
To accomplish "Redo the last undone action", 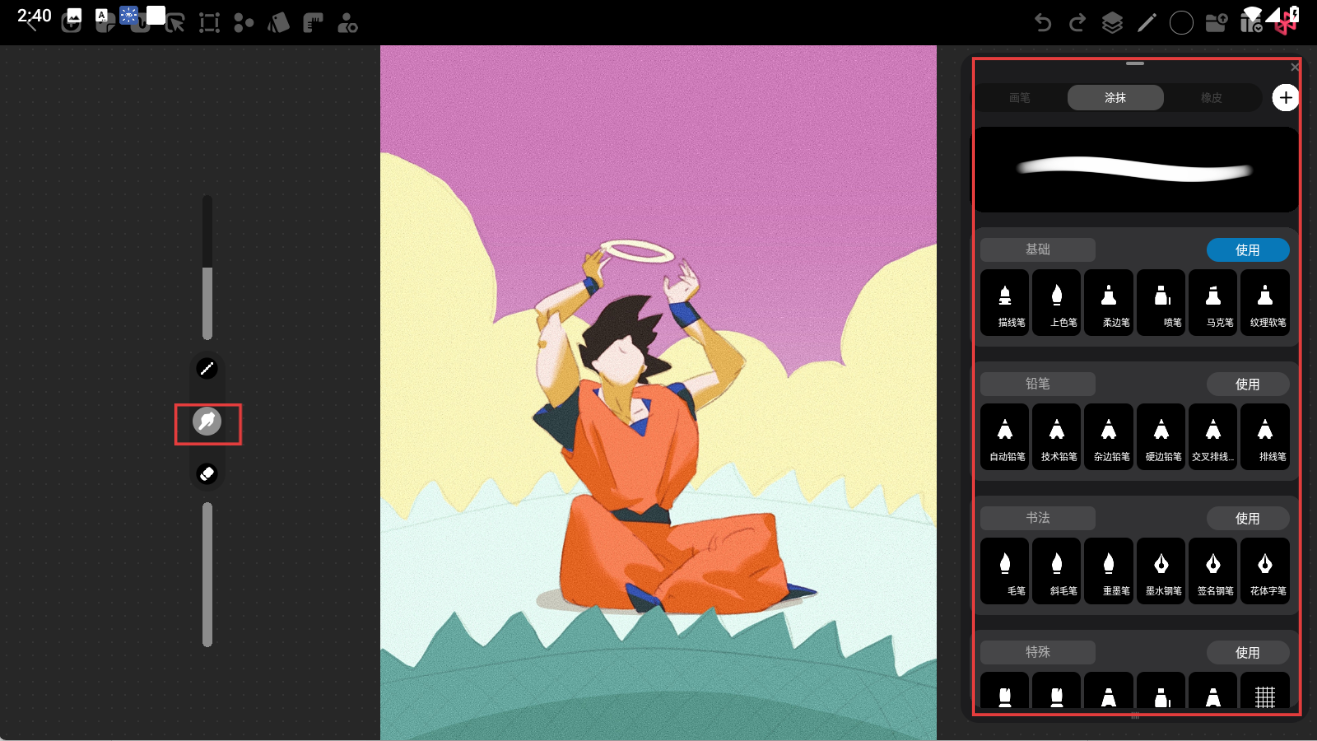I will (1077, 23).
